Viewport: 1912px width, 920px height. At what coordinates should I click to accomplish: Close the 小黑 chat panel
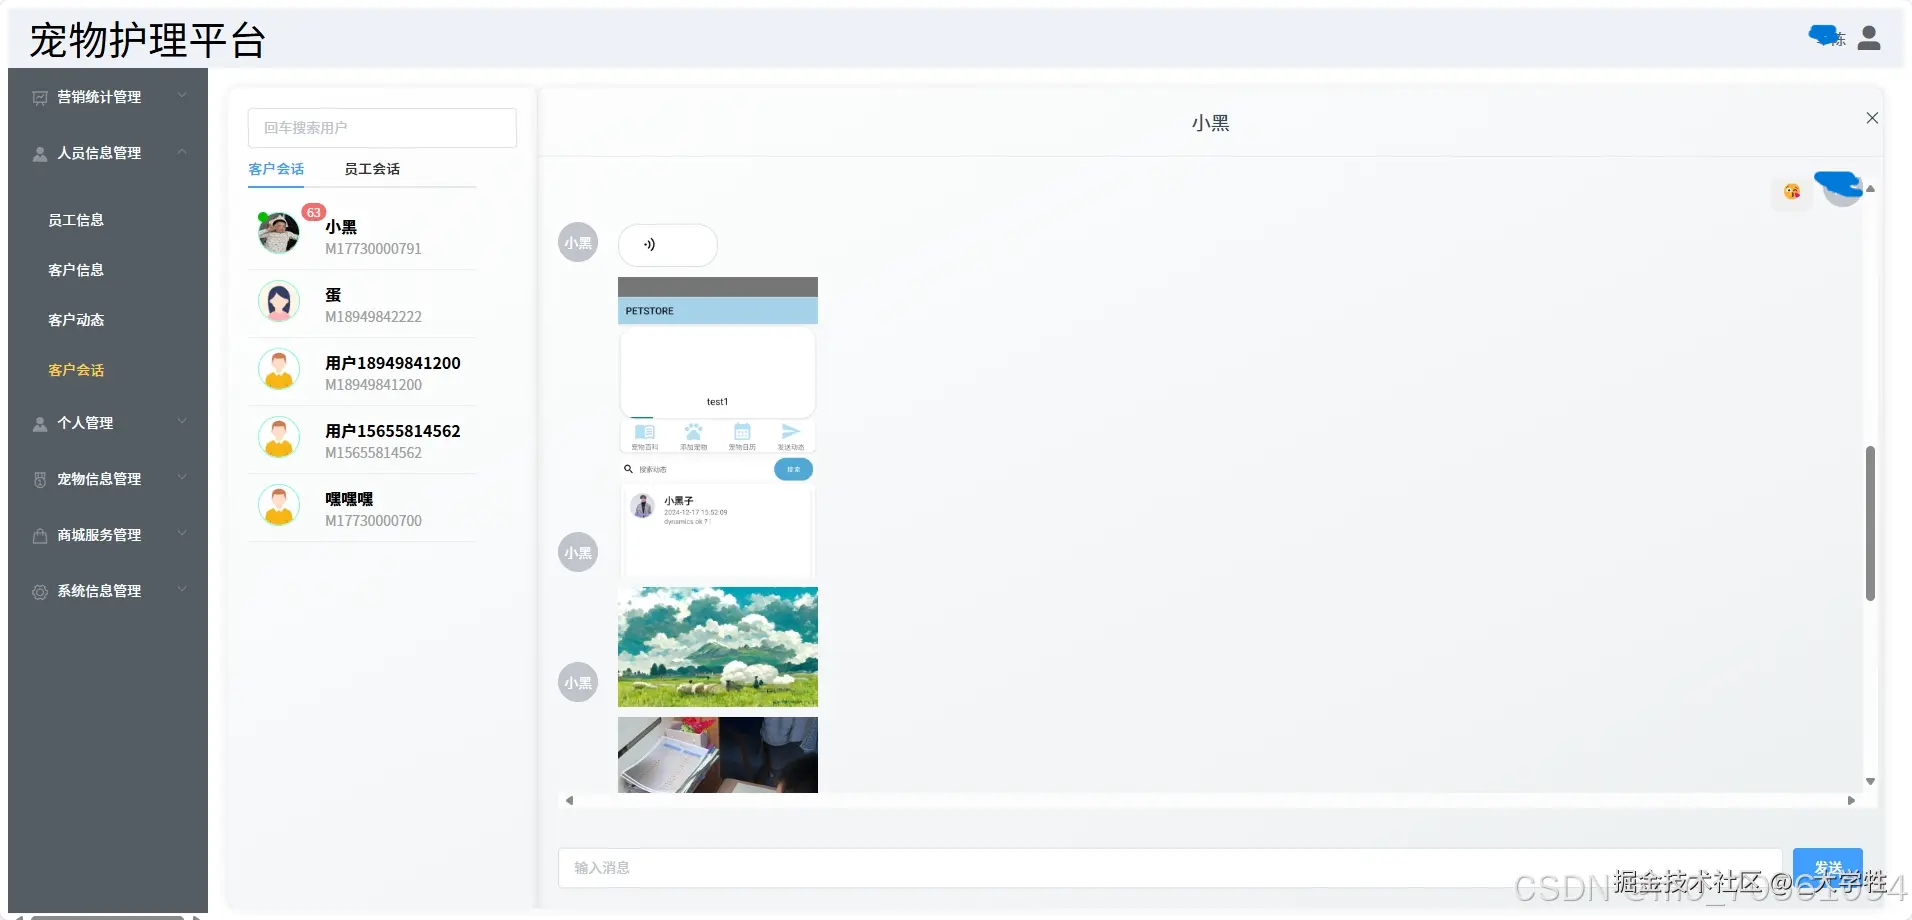1872,118
